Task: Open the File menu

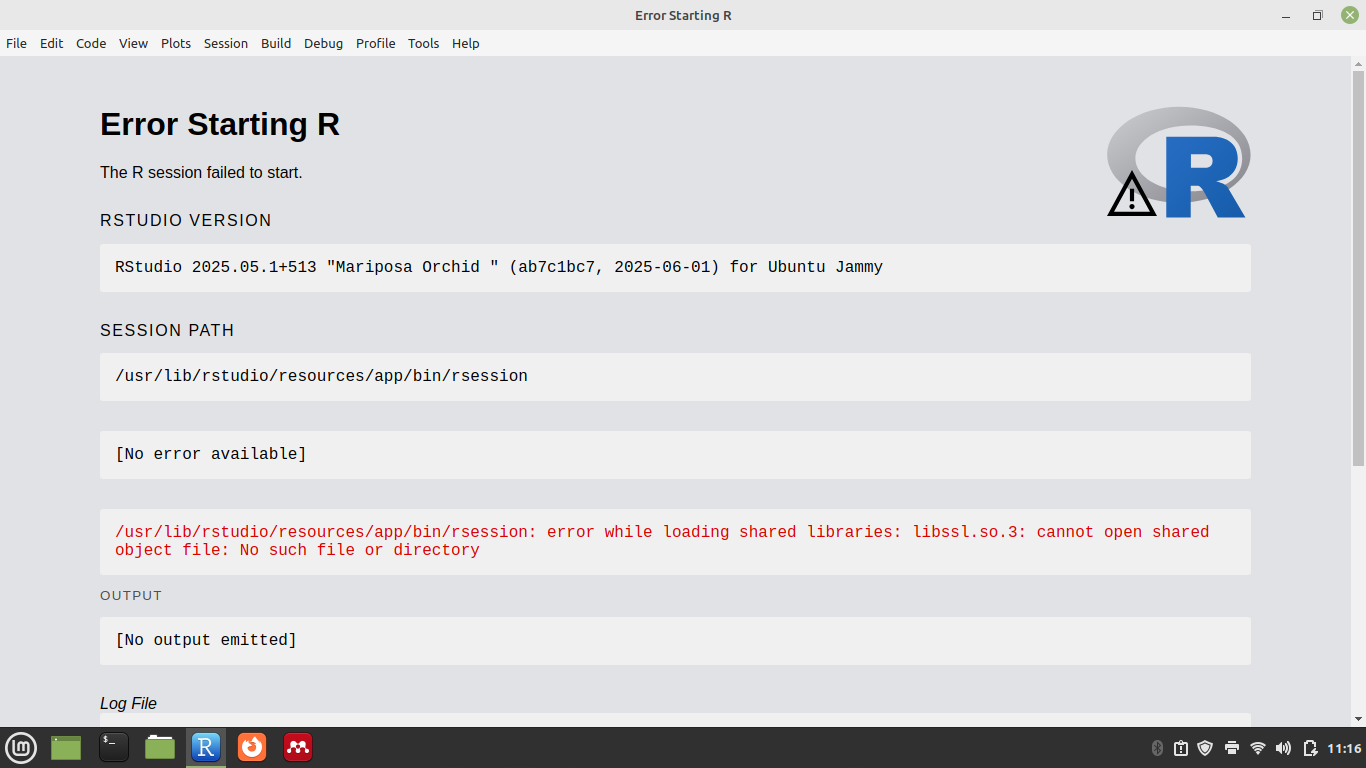Action: 16,43
